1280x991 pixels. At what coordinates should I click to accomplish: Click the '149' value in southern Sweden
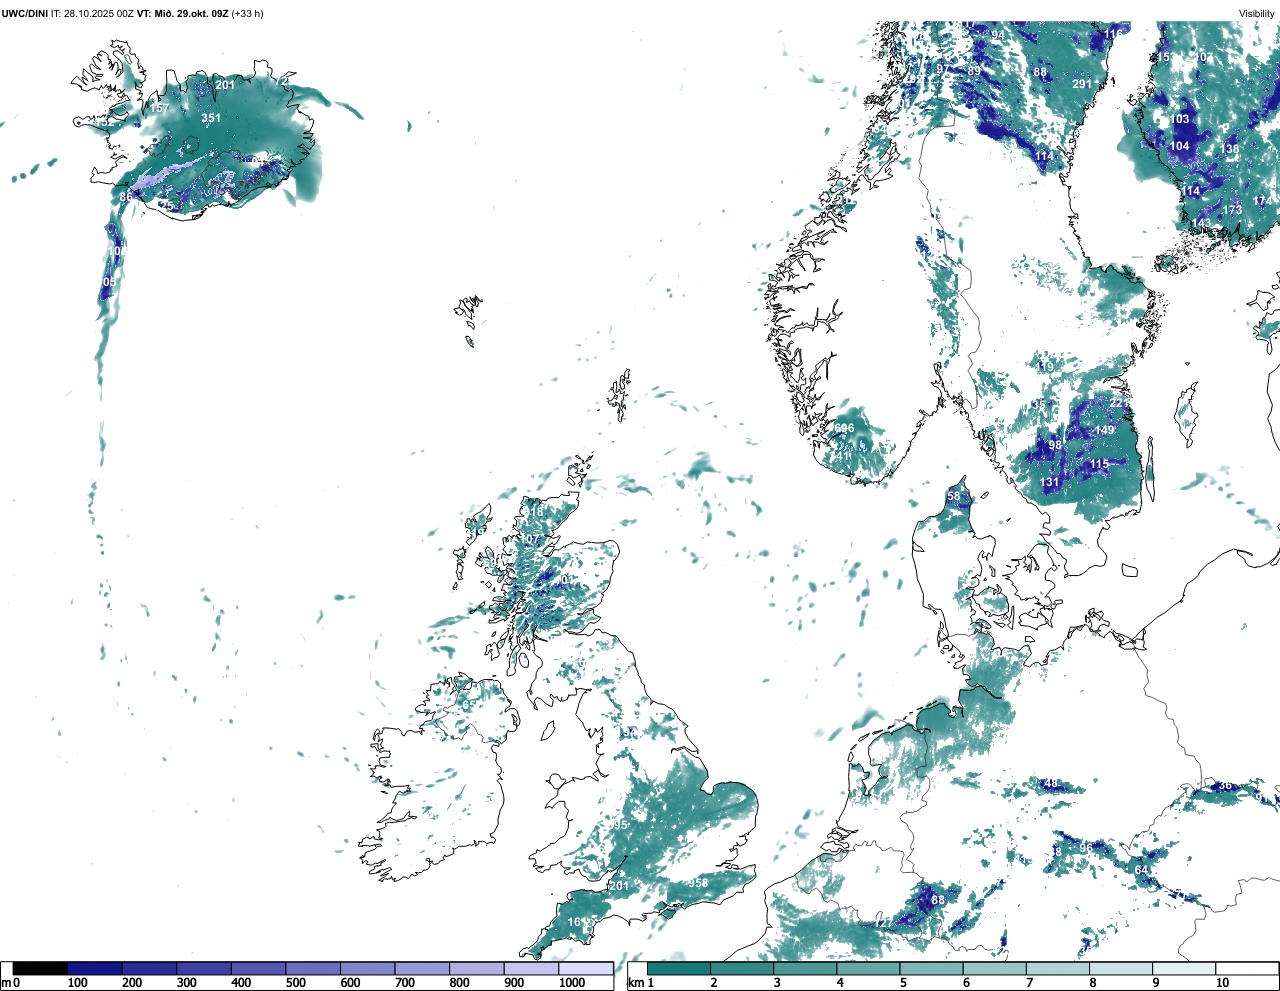tap(1104, 431)
